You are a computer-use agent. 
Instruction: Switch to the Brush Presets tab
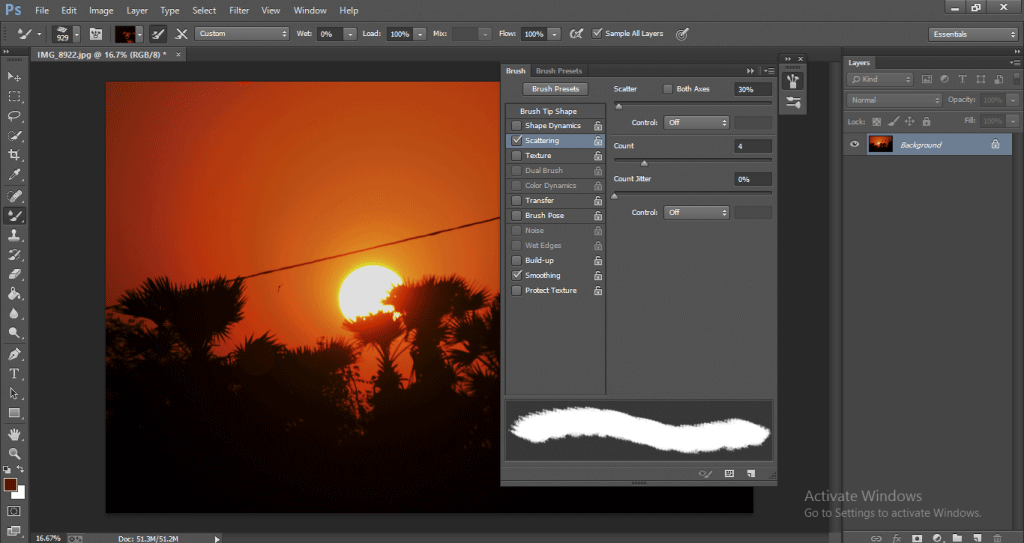tap(558, 71)
